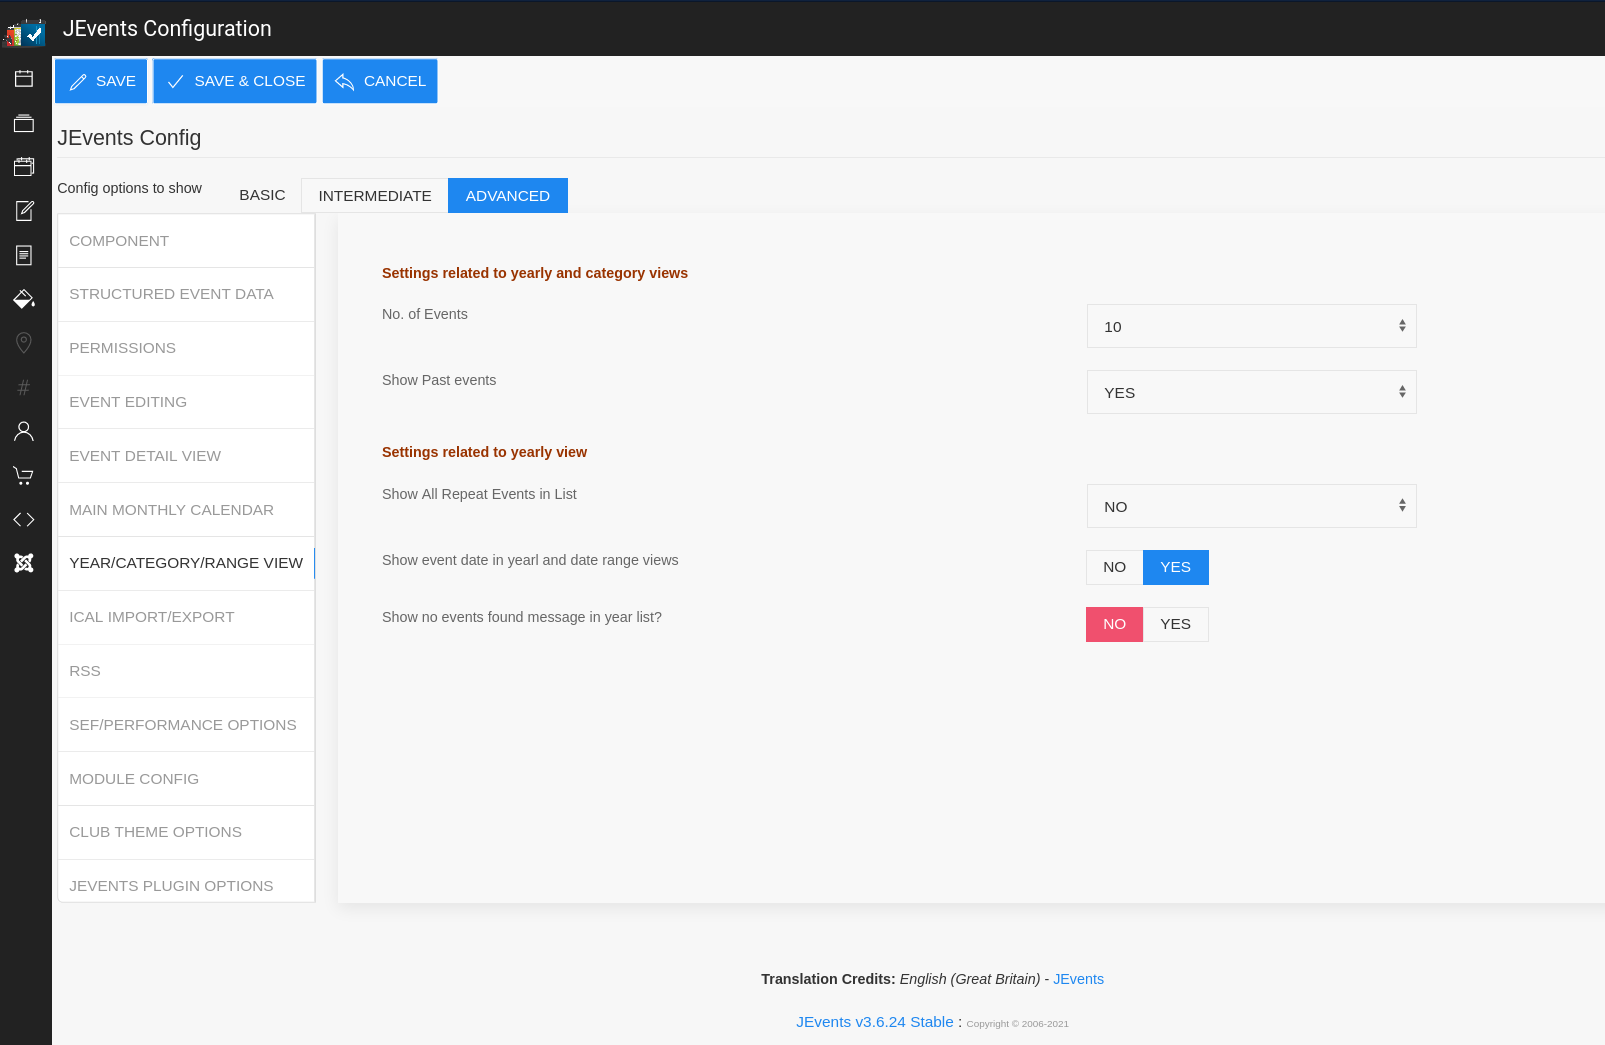Click the 'Show Past events' label
Screen dimensions: 1605x1045
pyautogui.click(x=439, y=380)
